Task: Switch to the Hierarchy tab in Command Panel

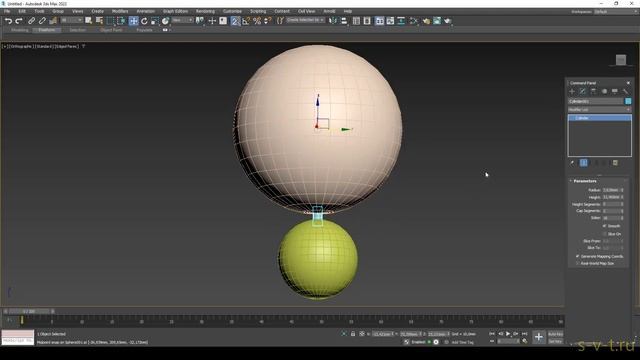Action: tap(593, 91)
